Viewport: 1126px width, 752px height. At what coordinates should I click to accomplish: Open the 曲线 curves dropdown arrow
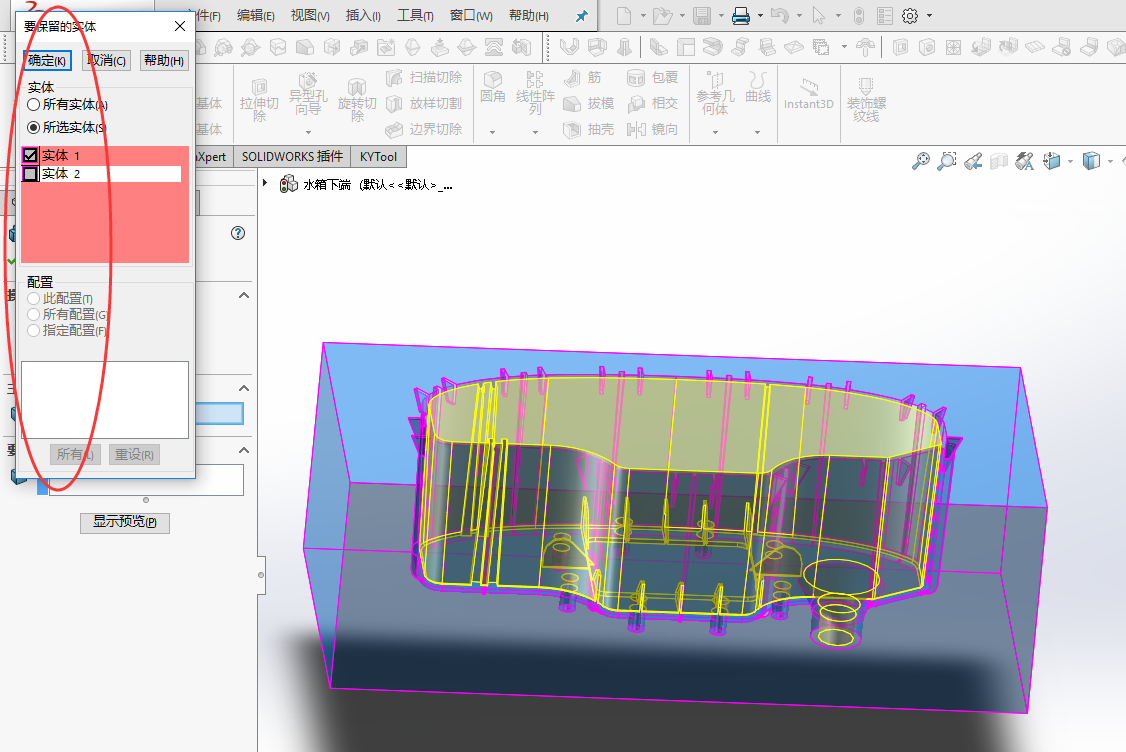pos(758,132)
